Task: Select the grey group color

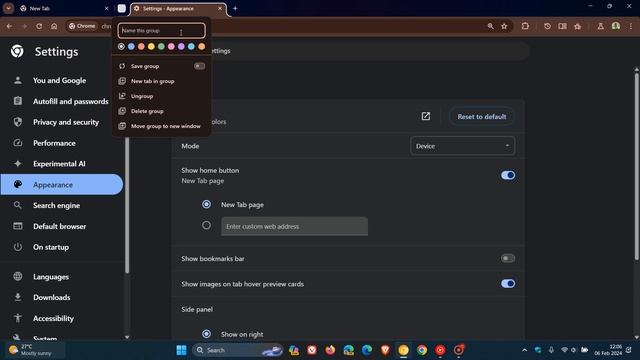Action: [x=121, y=47]
